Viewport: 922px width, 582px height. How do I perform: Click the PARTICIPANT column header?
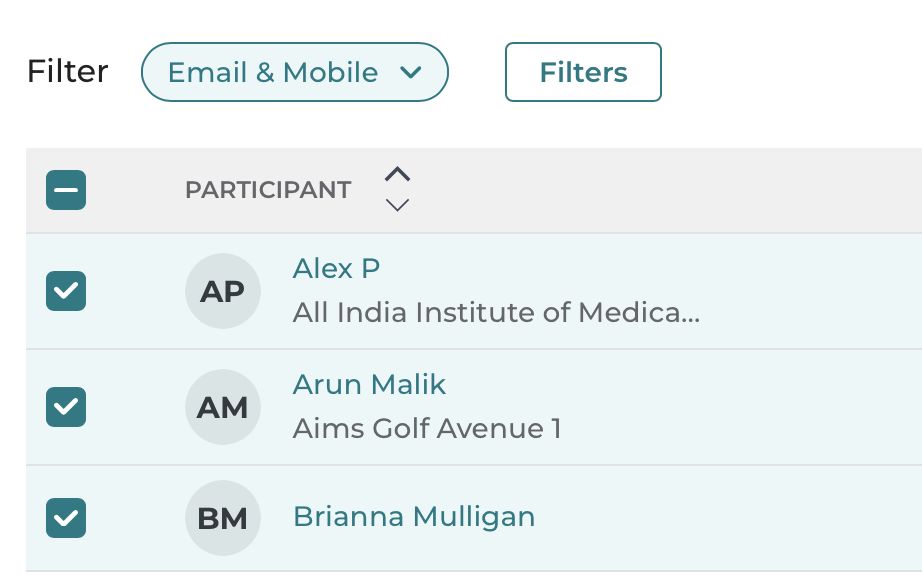click(x=268, y=190)
